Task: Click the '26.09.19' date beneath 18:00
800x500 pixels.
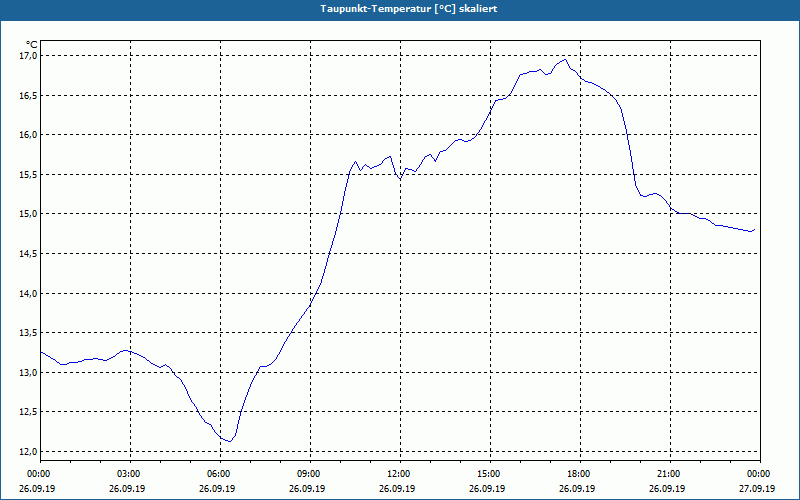Action: tap(577, 488)
